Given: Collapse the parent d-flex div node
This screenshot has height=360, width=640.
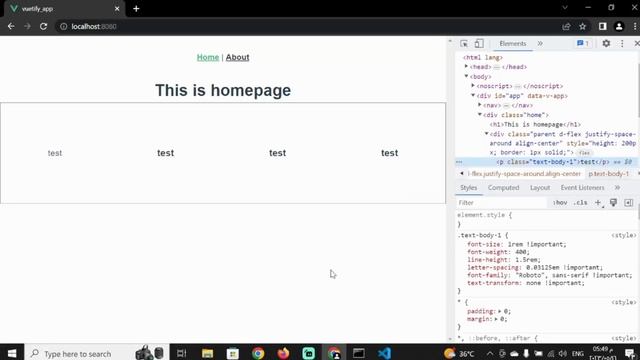Looking at the screenshot, I should coord(487,134).
